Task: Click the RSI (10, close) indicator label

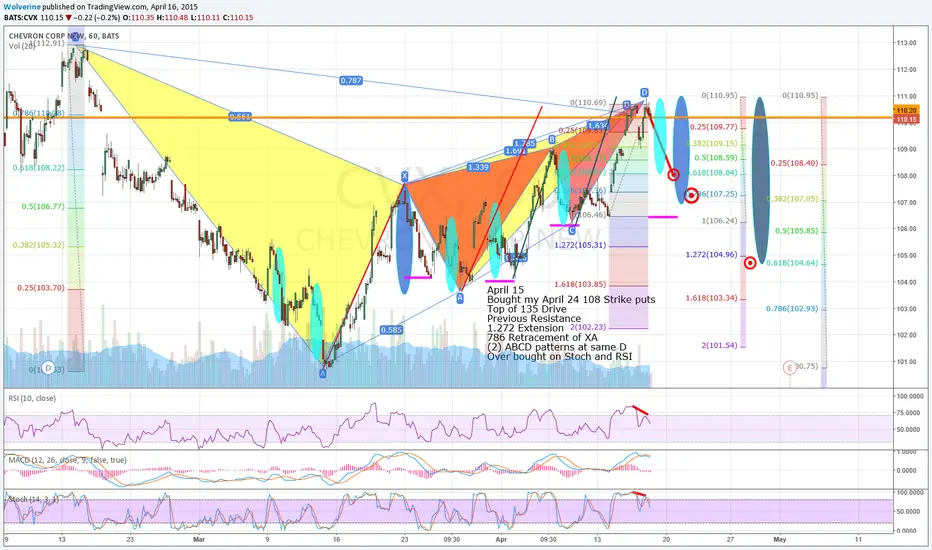Action: point(32,398)
